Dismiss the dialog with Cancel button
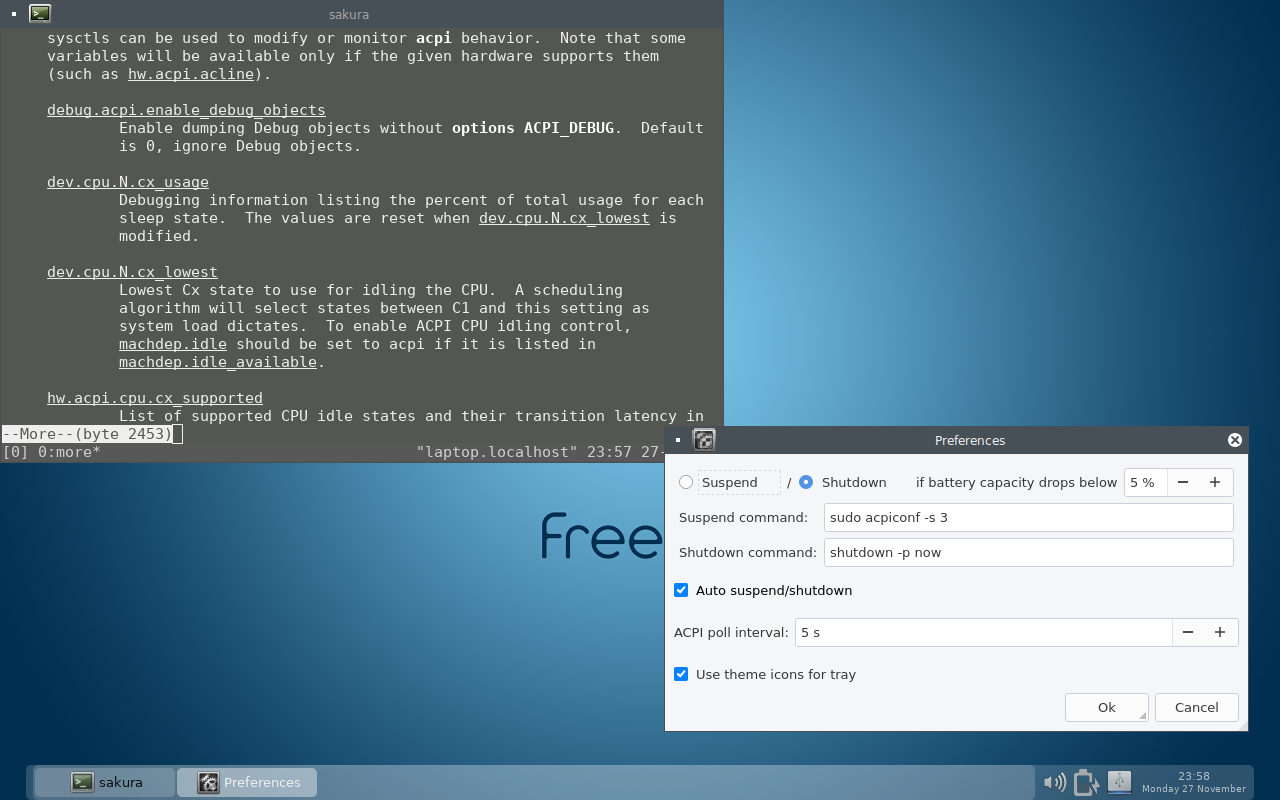The width and height of the screenshot is (1280, 800). point(1197,707)
